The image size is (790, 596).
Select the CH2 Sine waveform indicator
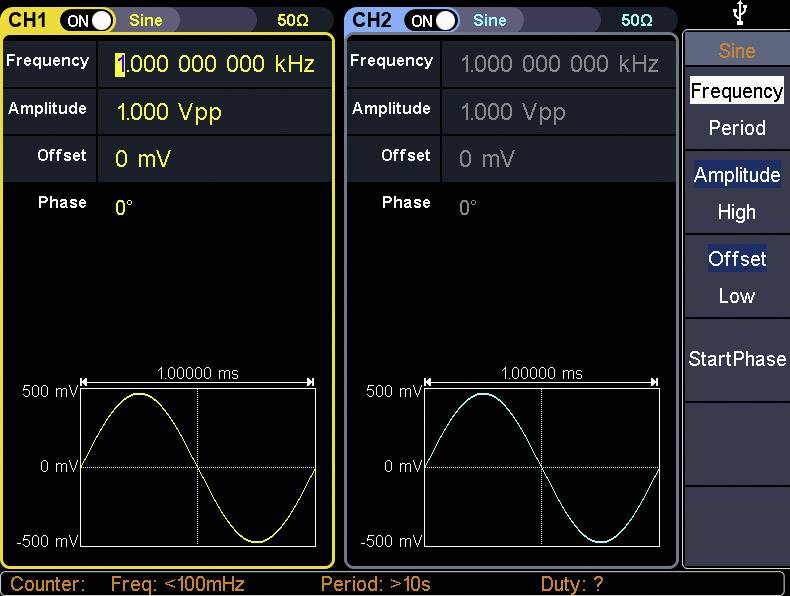pos(490,20)
